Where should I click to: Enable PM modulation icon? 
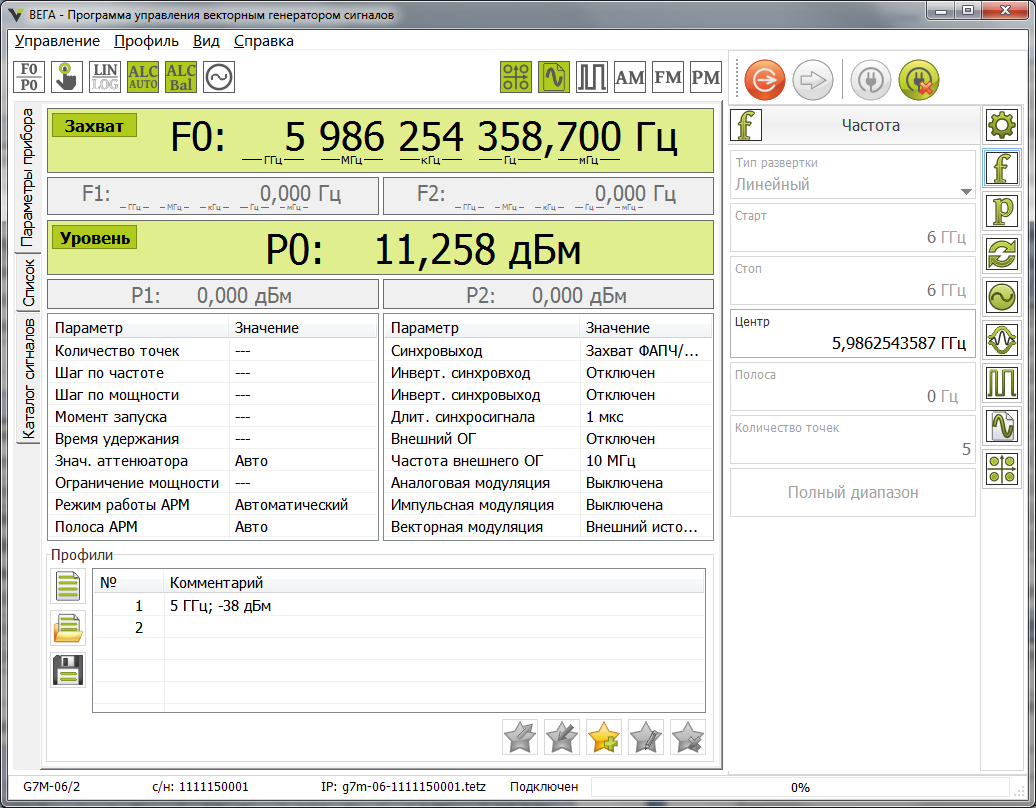pos(706,77)
